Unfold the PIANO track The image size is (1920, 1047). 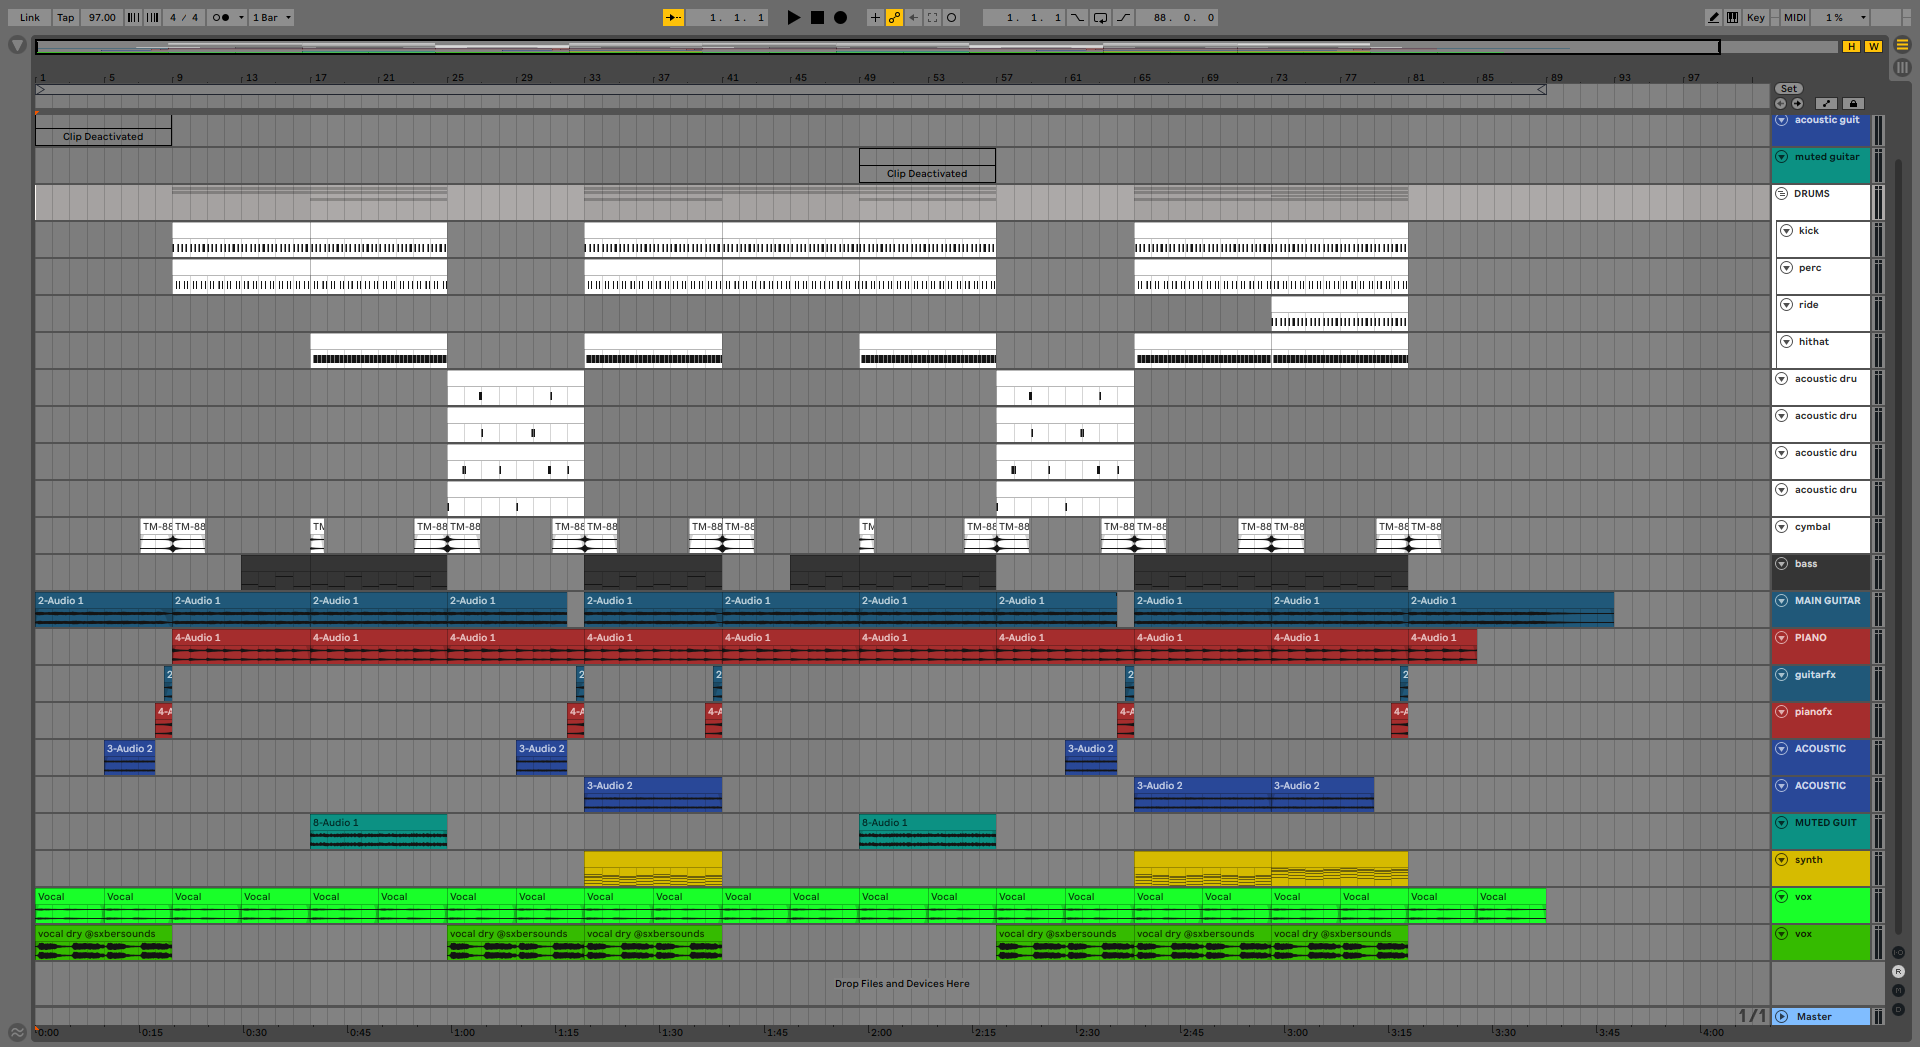tap(1782, 638)
